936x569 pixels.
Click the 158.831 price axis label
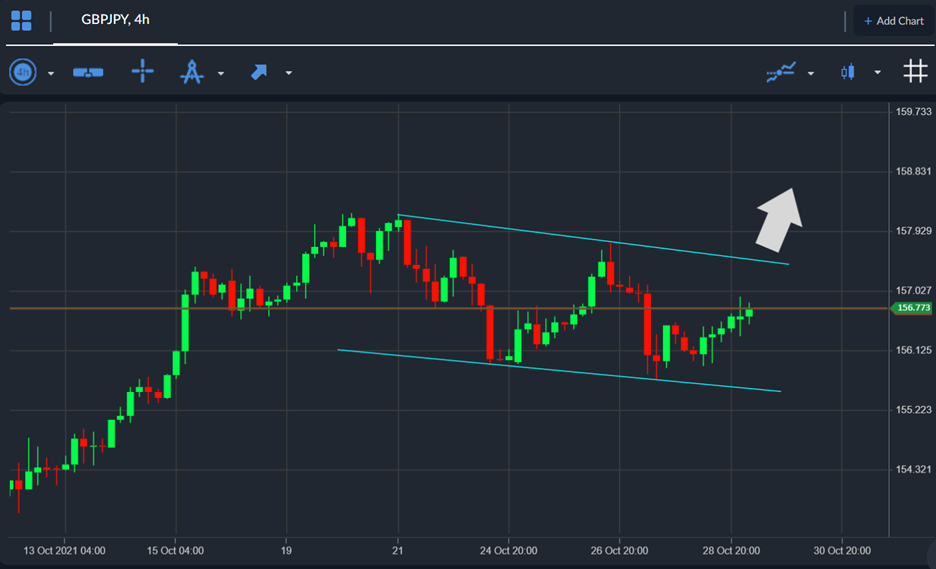(913, 171)
